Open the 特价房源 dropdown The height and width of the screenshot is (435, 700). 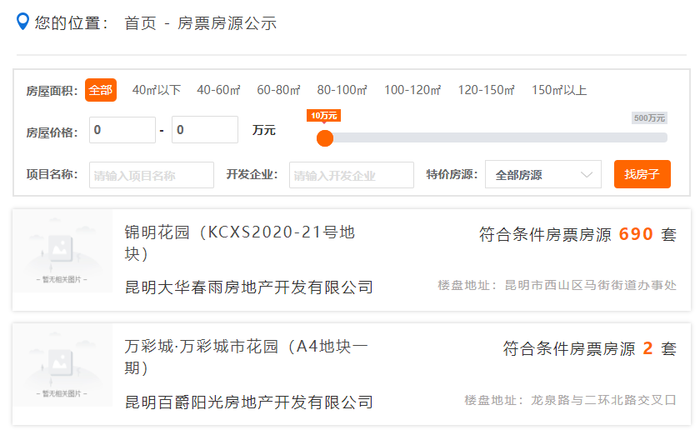click(x=543, y=175)
